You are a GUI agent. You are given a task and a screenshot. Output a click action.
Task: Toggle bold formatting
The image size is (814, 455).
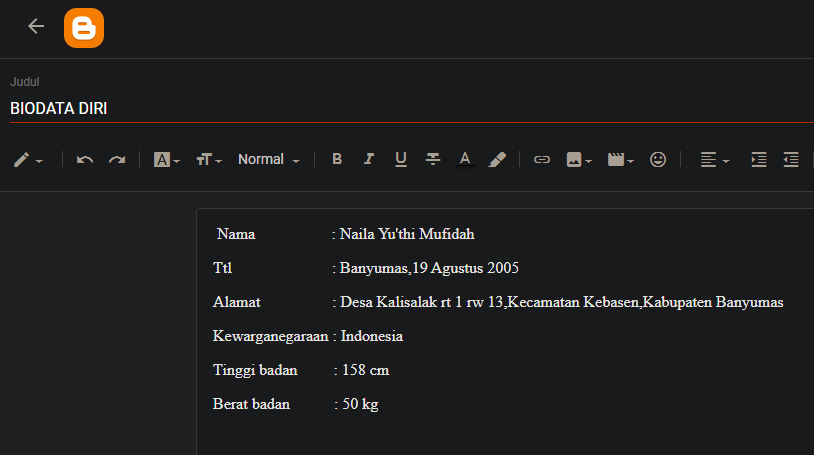point(337,159)
